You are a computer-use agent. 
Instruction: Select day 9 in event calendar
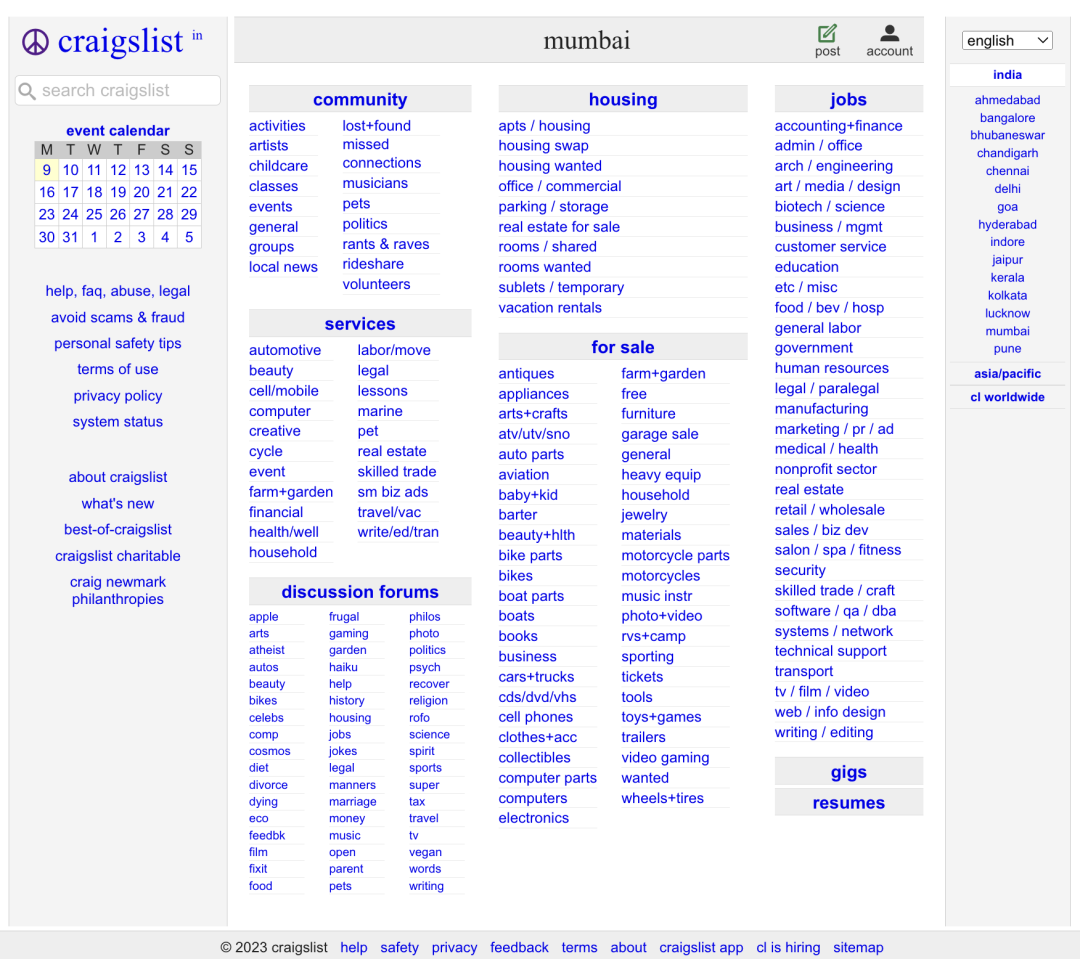point(47,170)
